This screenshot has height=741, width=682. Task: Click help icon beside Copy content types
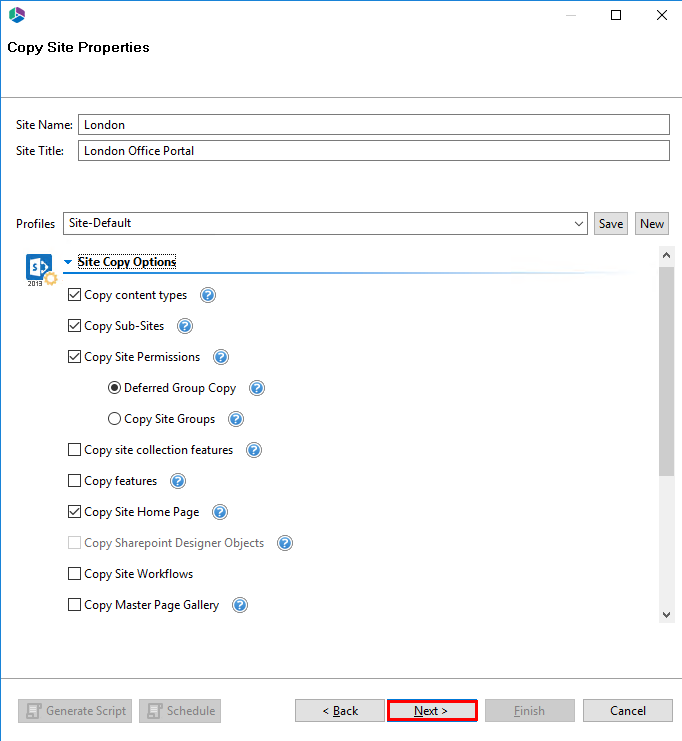(208, 295)
